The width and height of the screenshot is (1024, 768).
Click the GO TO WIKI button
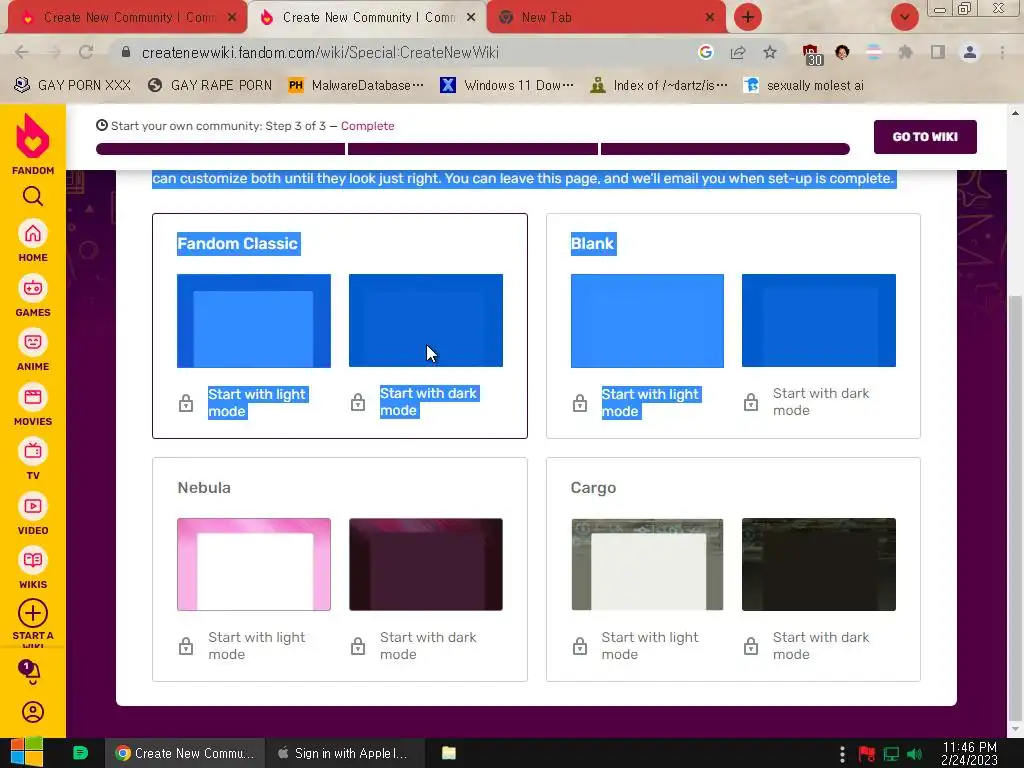(925, 136)
